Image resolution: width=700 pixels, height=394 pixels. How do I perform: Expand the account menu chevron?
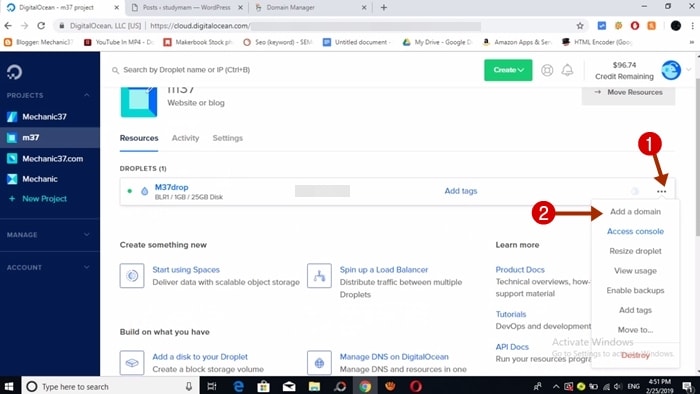(x=689, y=70)
